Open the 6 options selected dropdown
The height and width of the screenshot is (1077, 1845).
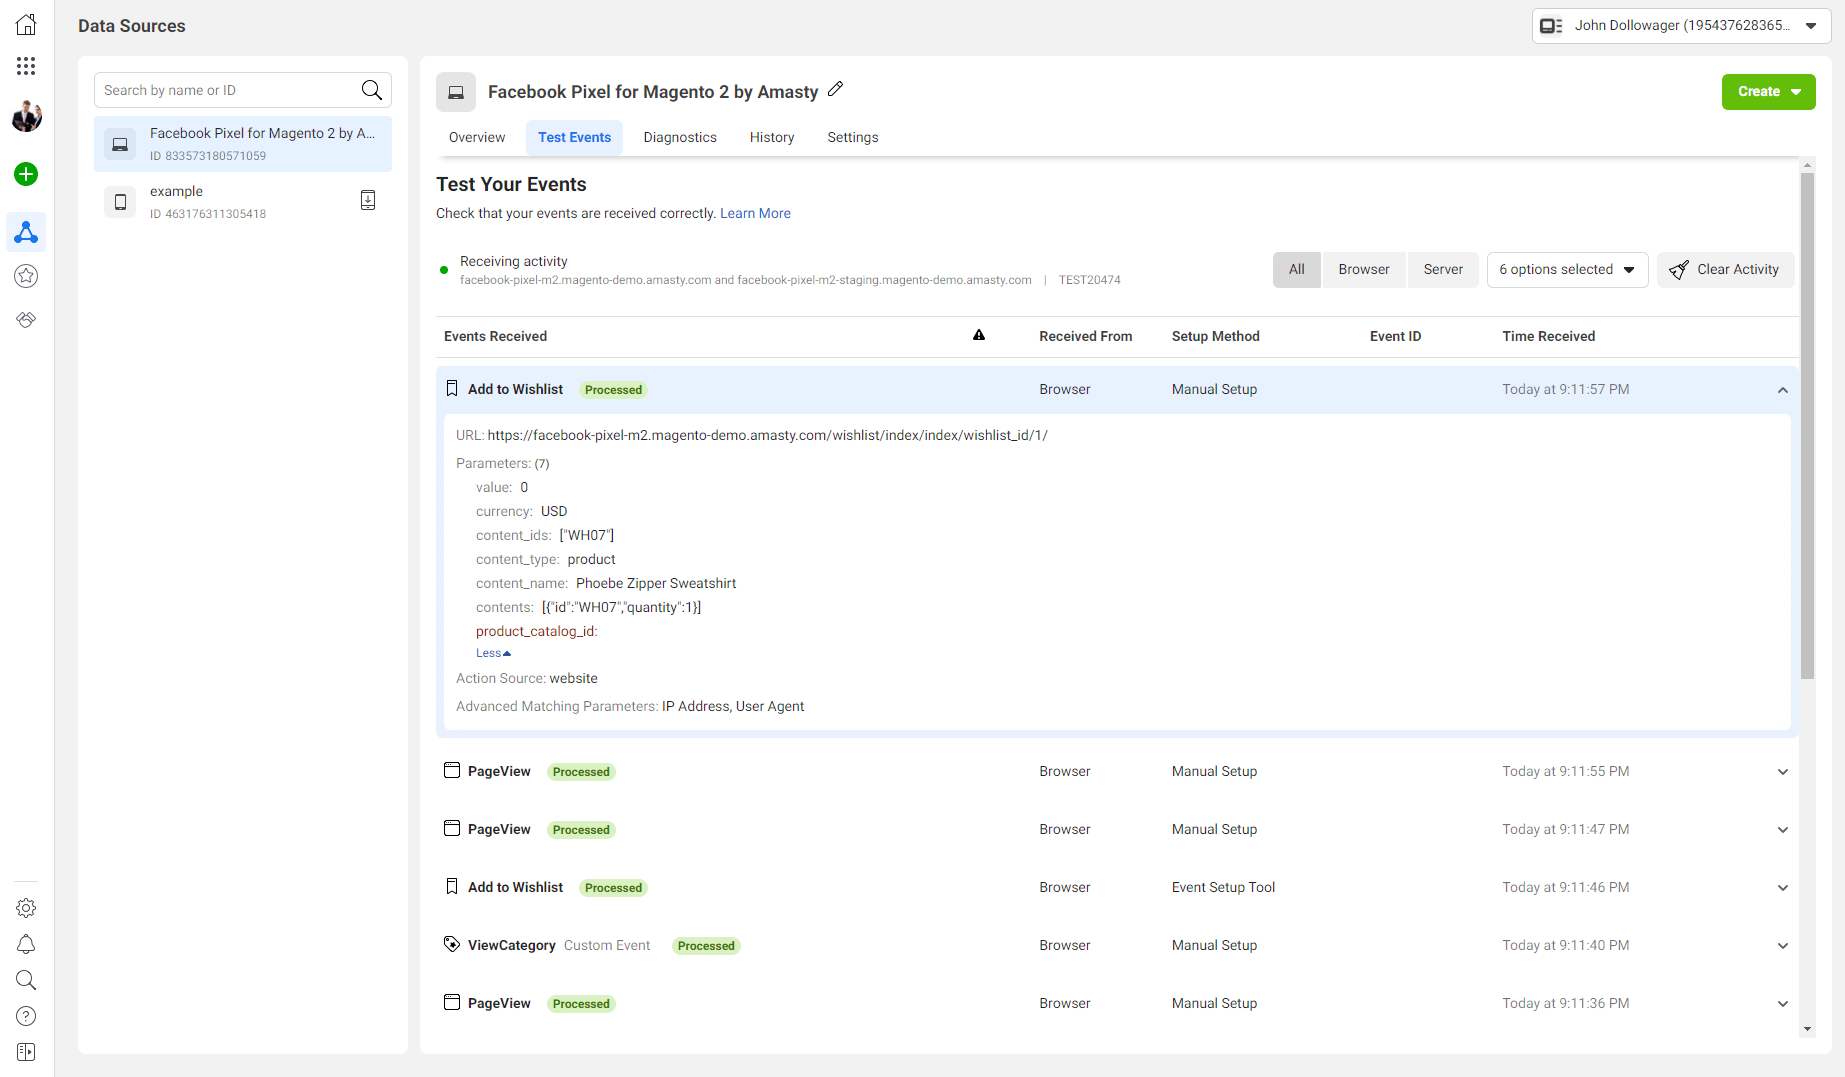tap(1566, 270)
